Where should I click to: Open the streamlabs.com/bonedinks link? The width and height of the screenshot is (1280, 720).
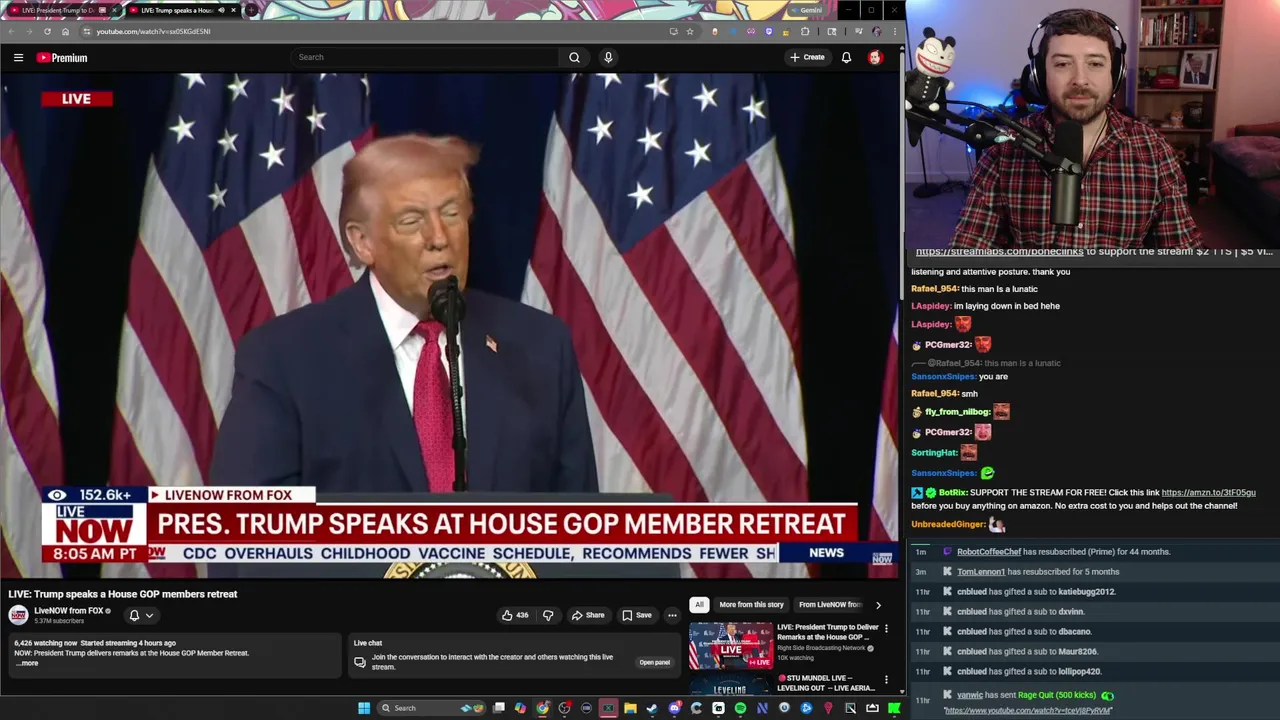(x=999, y=252)
